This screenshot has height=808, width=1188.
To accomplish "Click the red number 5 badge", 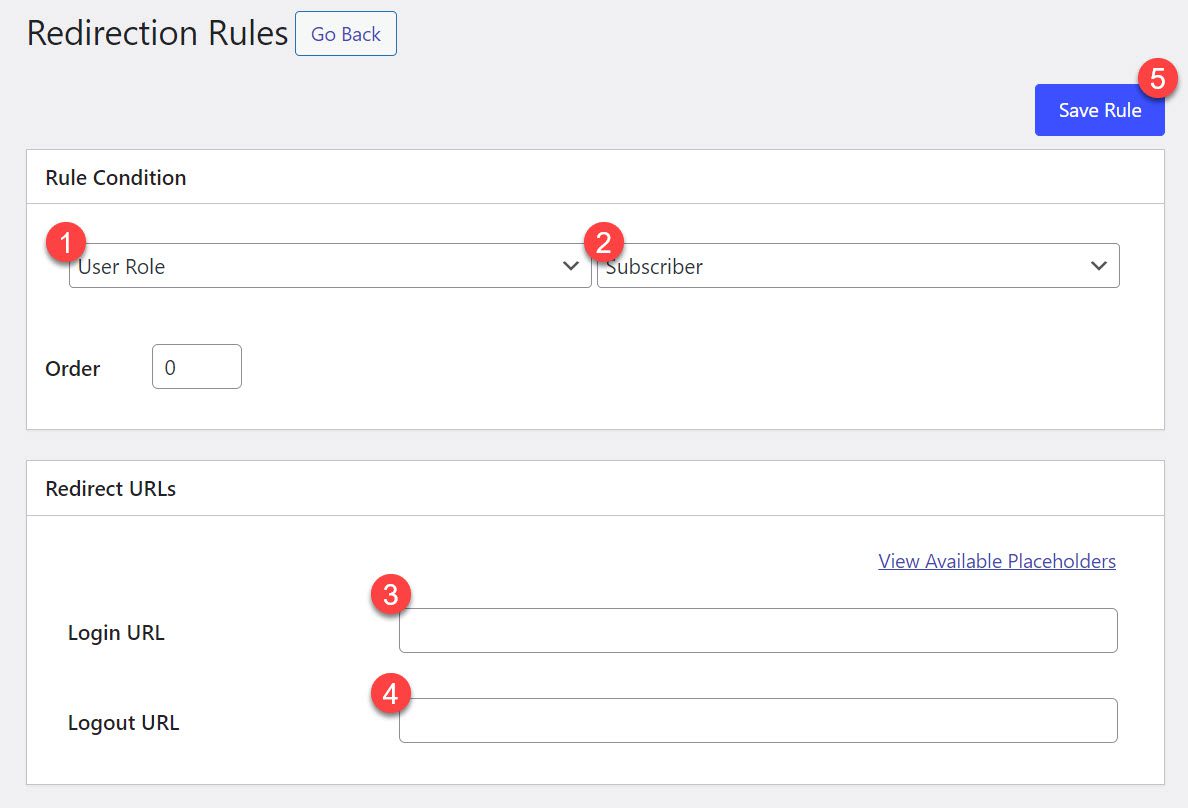I will [x=1157, y=80].
